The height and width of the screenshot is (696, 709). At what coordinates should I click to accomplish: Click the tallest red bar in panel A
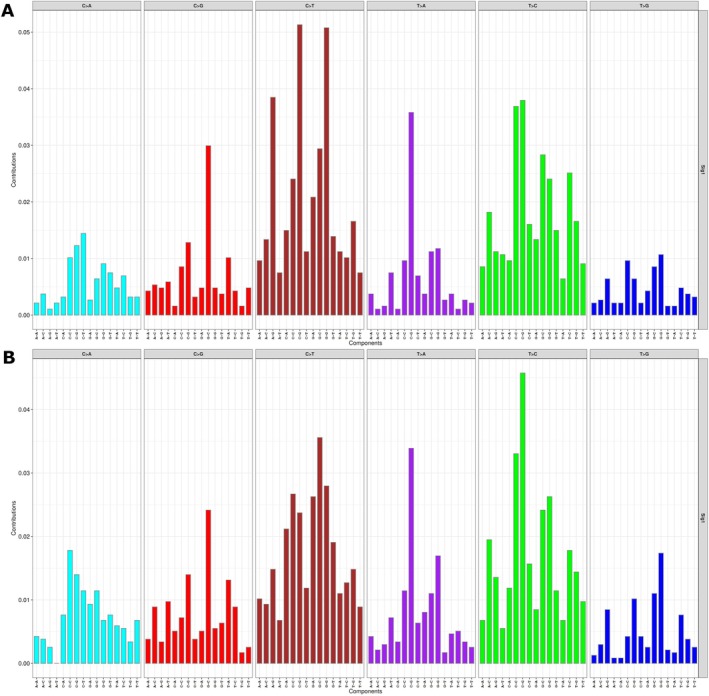click(208, 230)
